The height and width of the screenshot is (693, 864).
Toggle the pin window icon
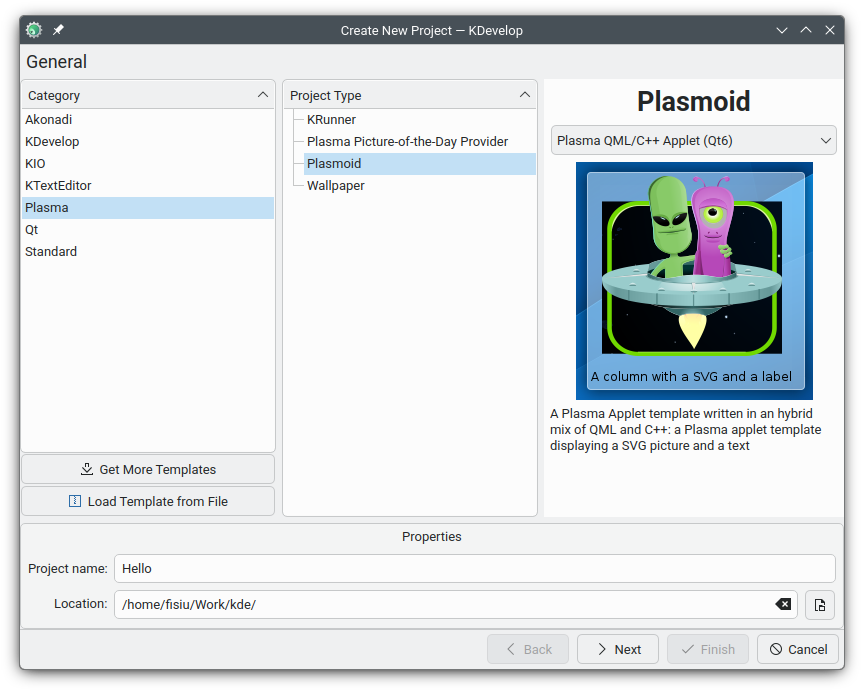click(x=59, y=30)
